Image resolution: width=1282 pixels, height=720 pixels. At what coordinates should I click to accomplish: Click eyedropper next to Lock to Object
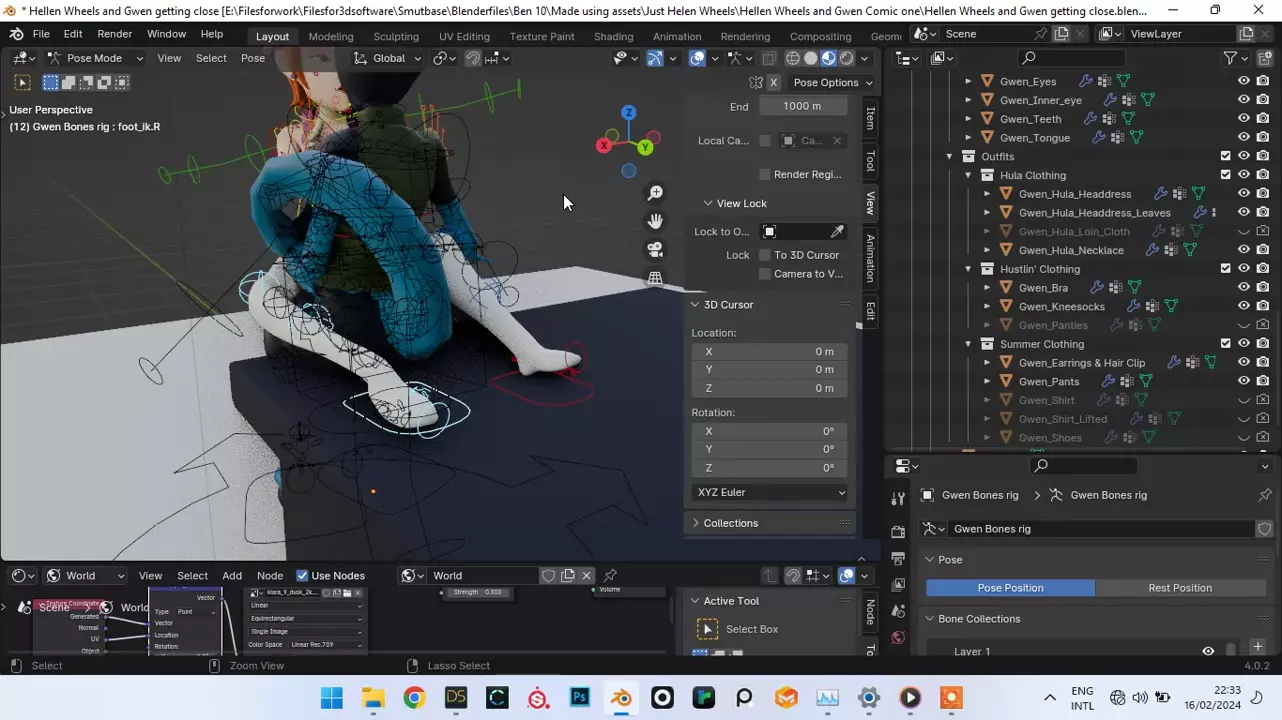[837, 232]
